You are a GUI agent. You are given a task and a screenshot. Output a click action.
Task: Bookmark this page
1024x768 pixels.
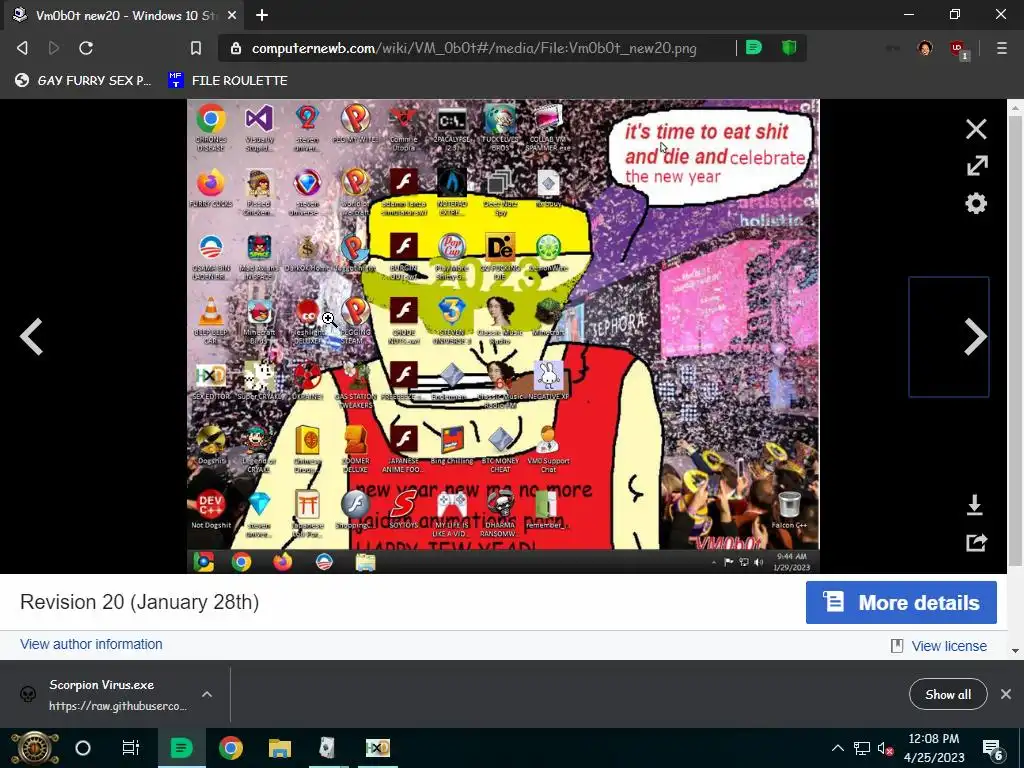pos(196,48)
